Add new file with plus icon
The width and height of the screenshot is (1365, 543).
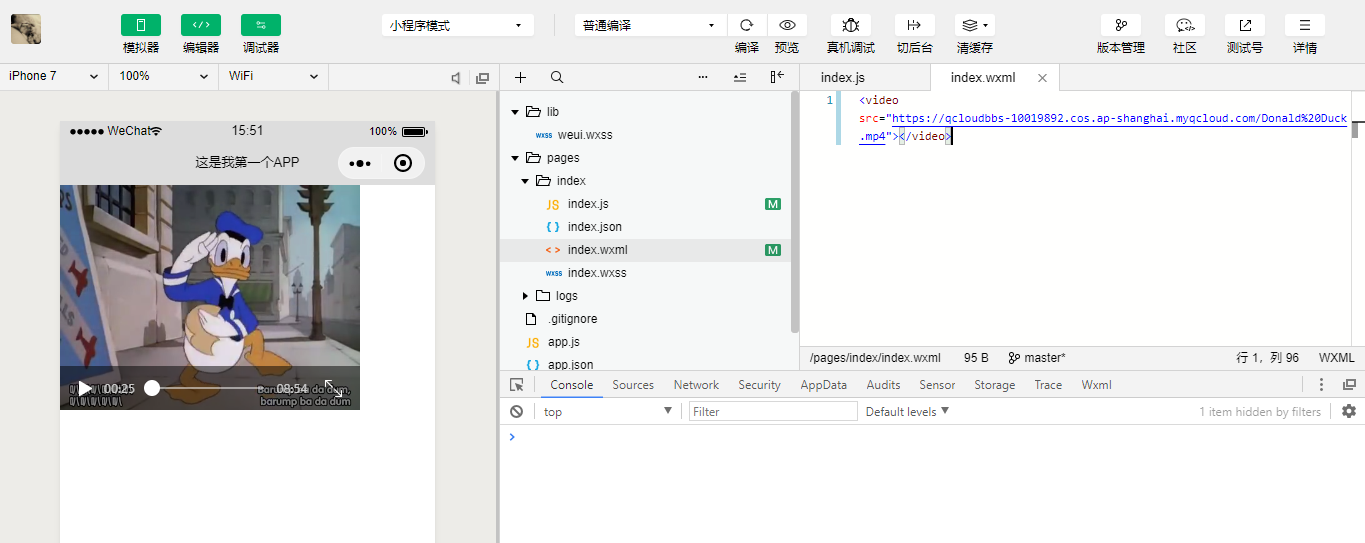point(520,77)
